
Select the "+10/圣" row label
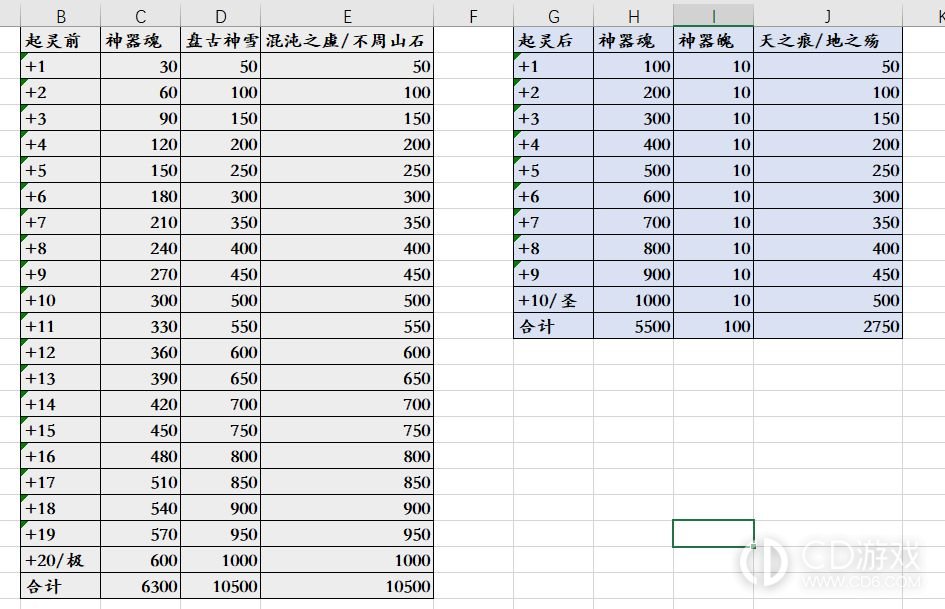pos(553,300)
